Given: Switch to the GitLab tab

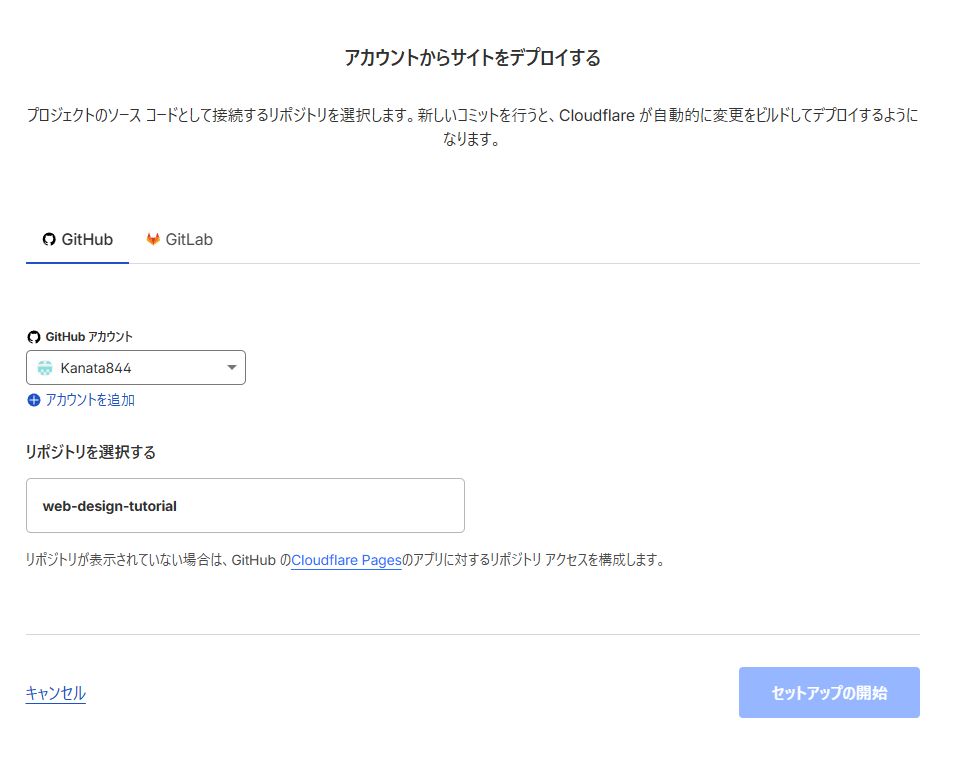Looking at the screenshot, I should click(x=180, y=239).
